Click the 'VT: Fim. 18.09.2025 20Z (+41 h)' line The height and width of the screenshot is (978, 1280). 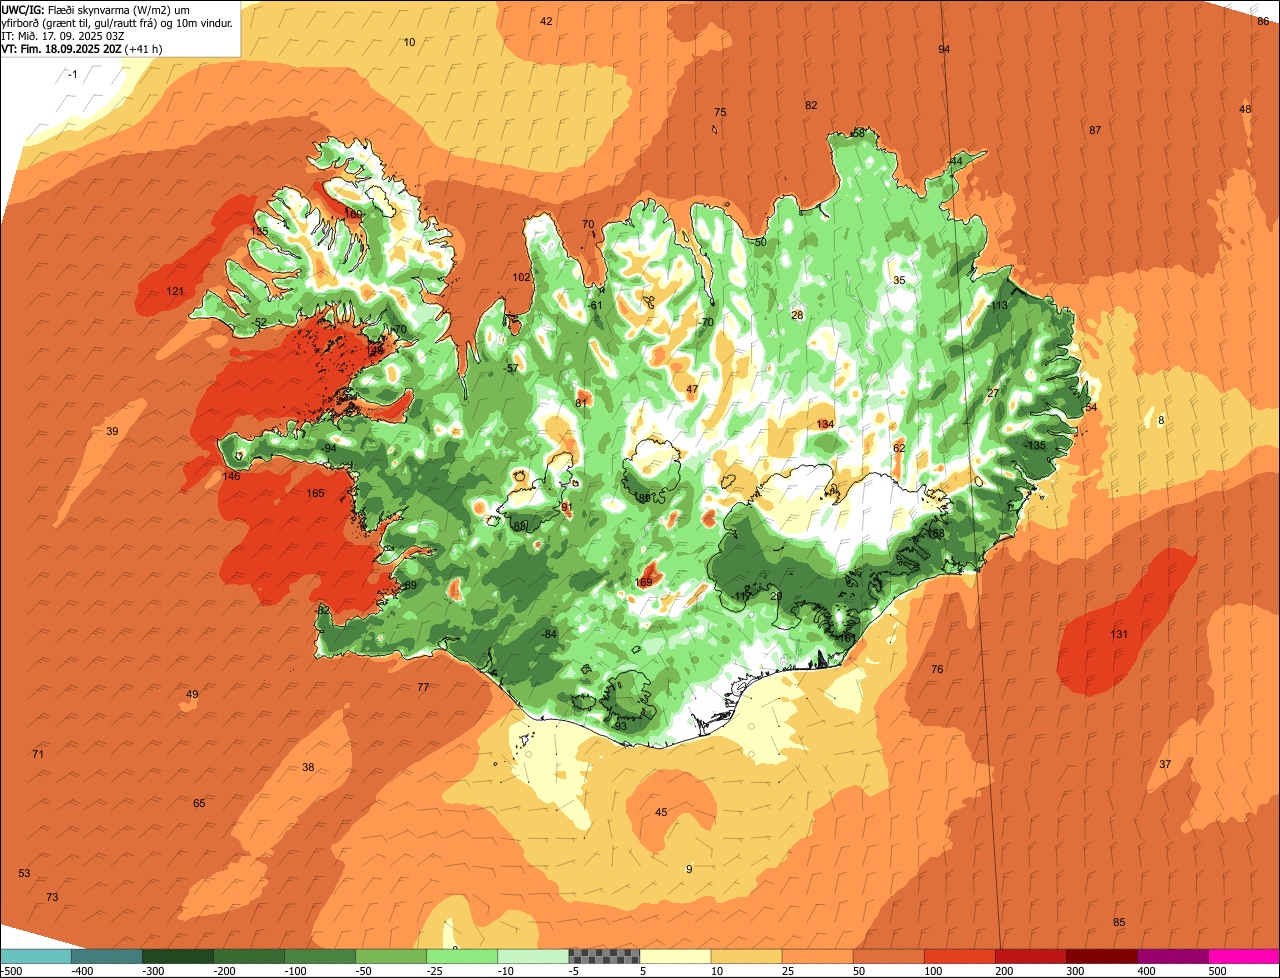tap(82, 48)
